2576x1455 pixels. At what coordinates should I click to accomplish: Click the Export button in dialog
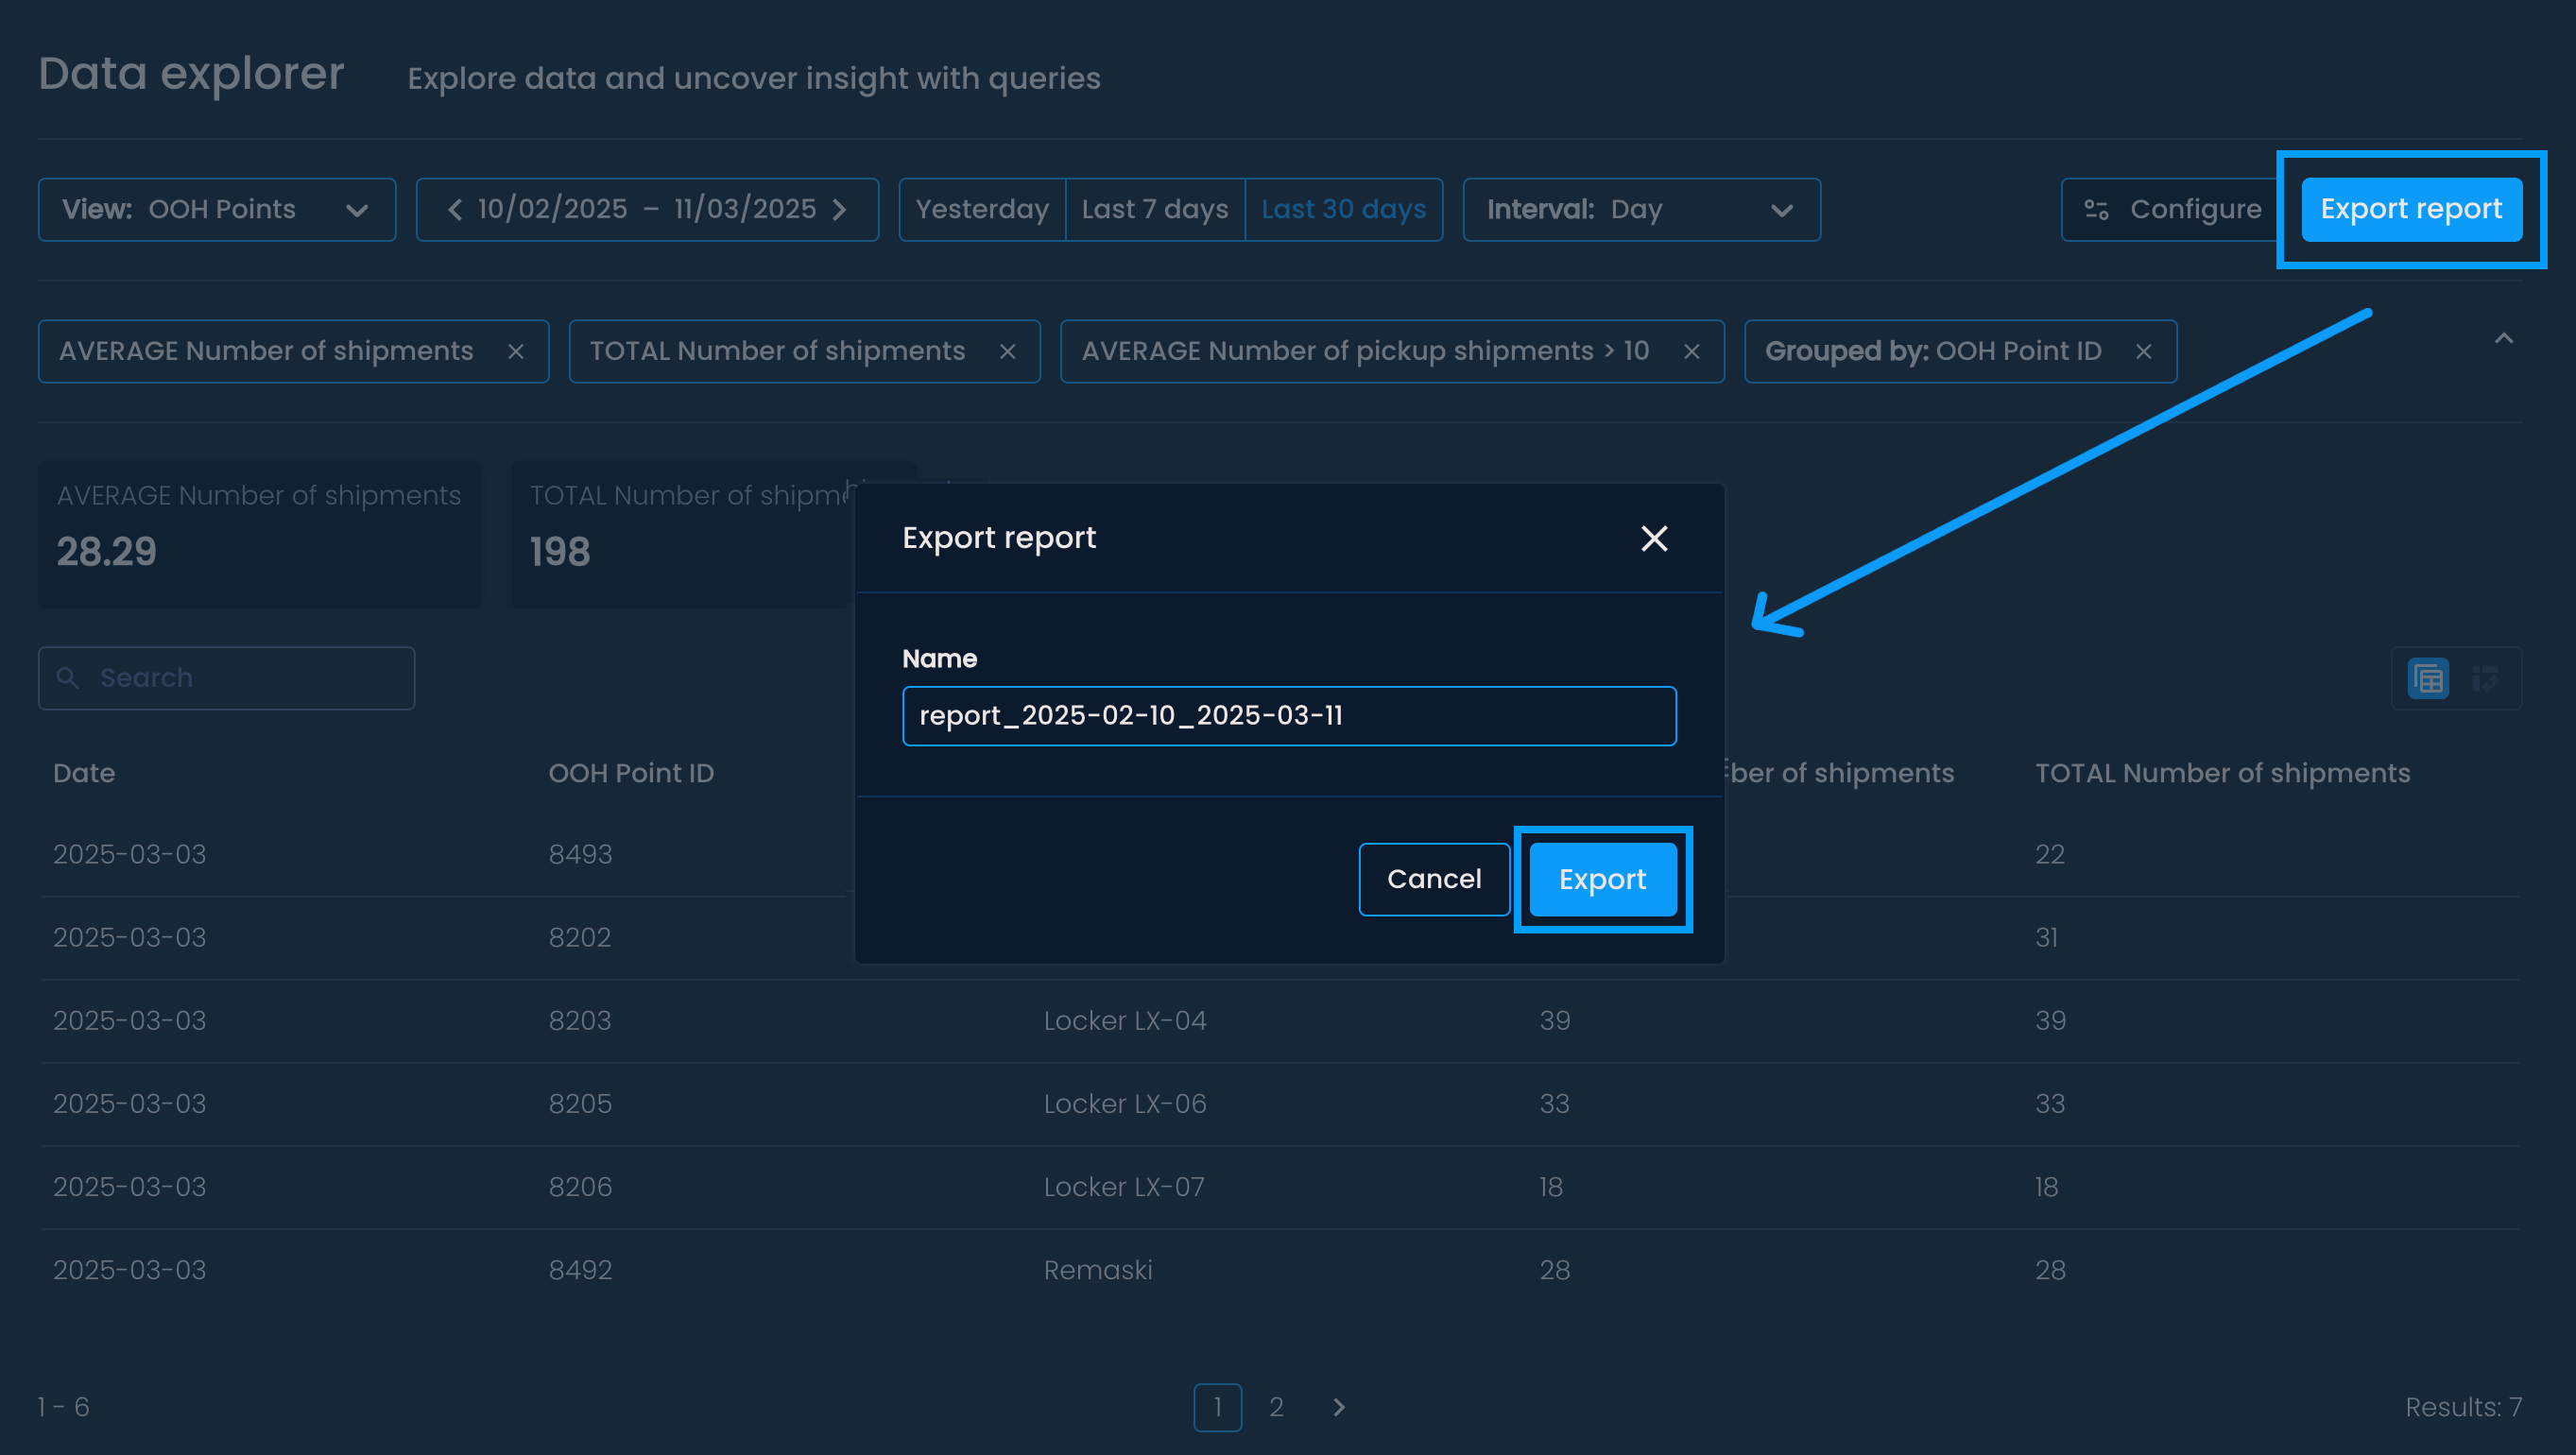pos(1602,879)
